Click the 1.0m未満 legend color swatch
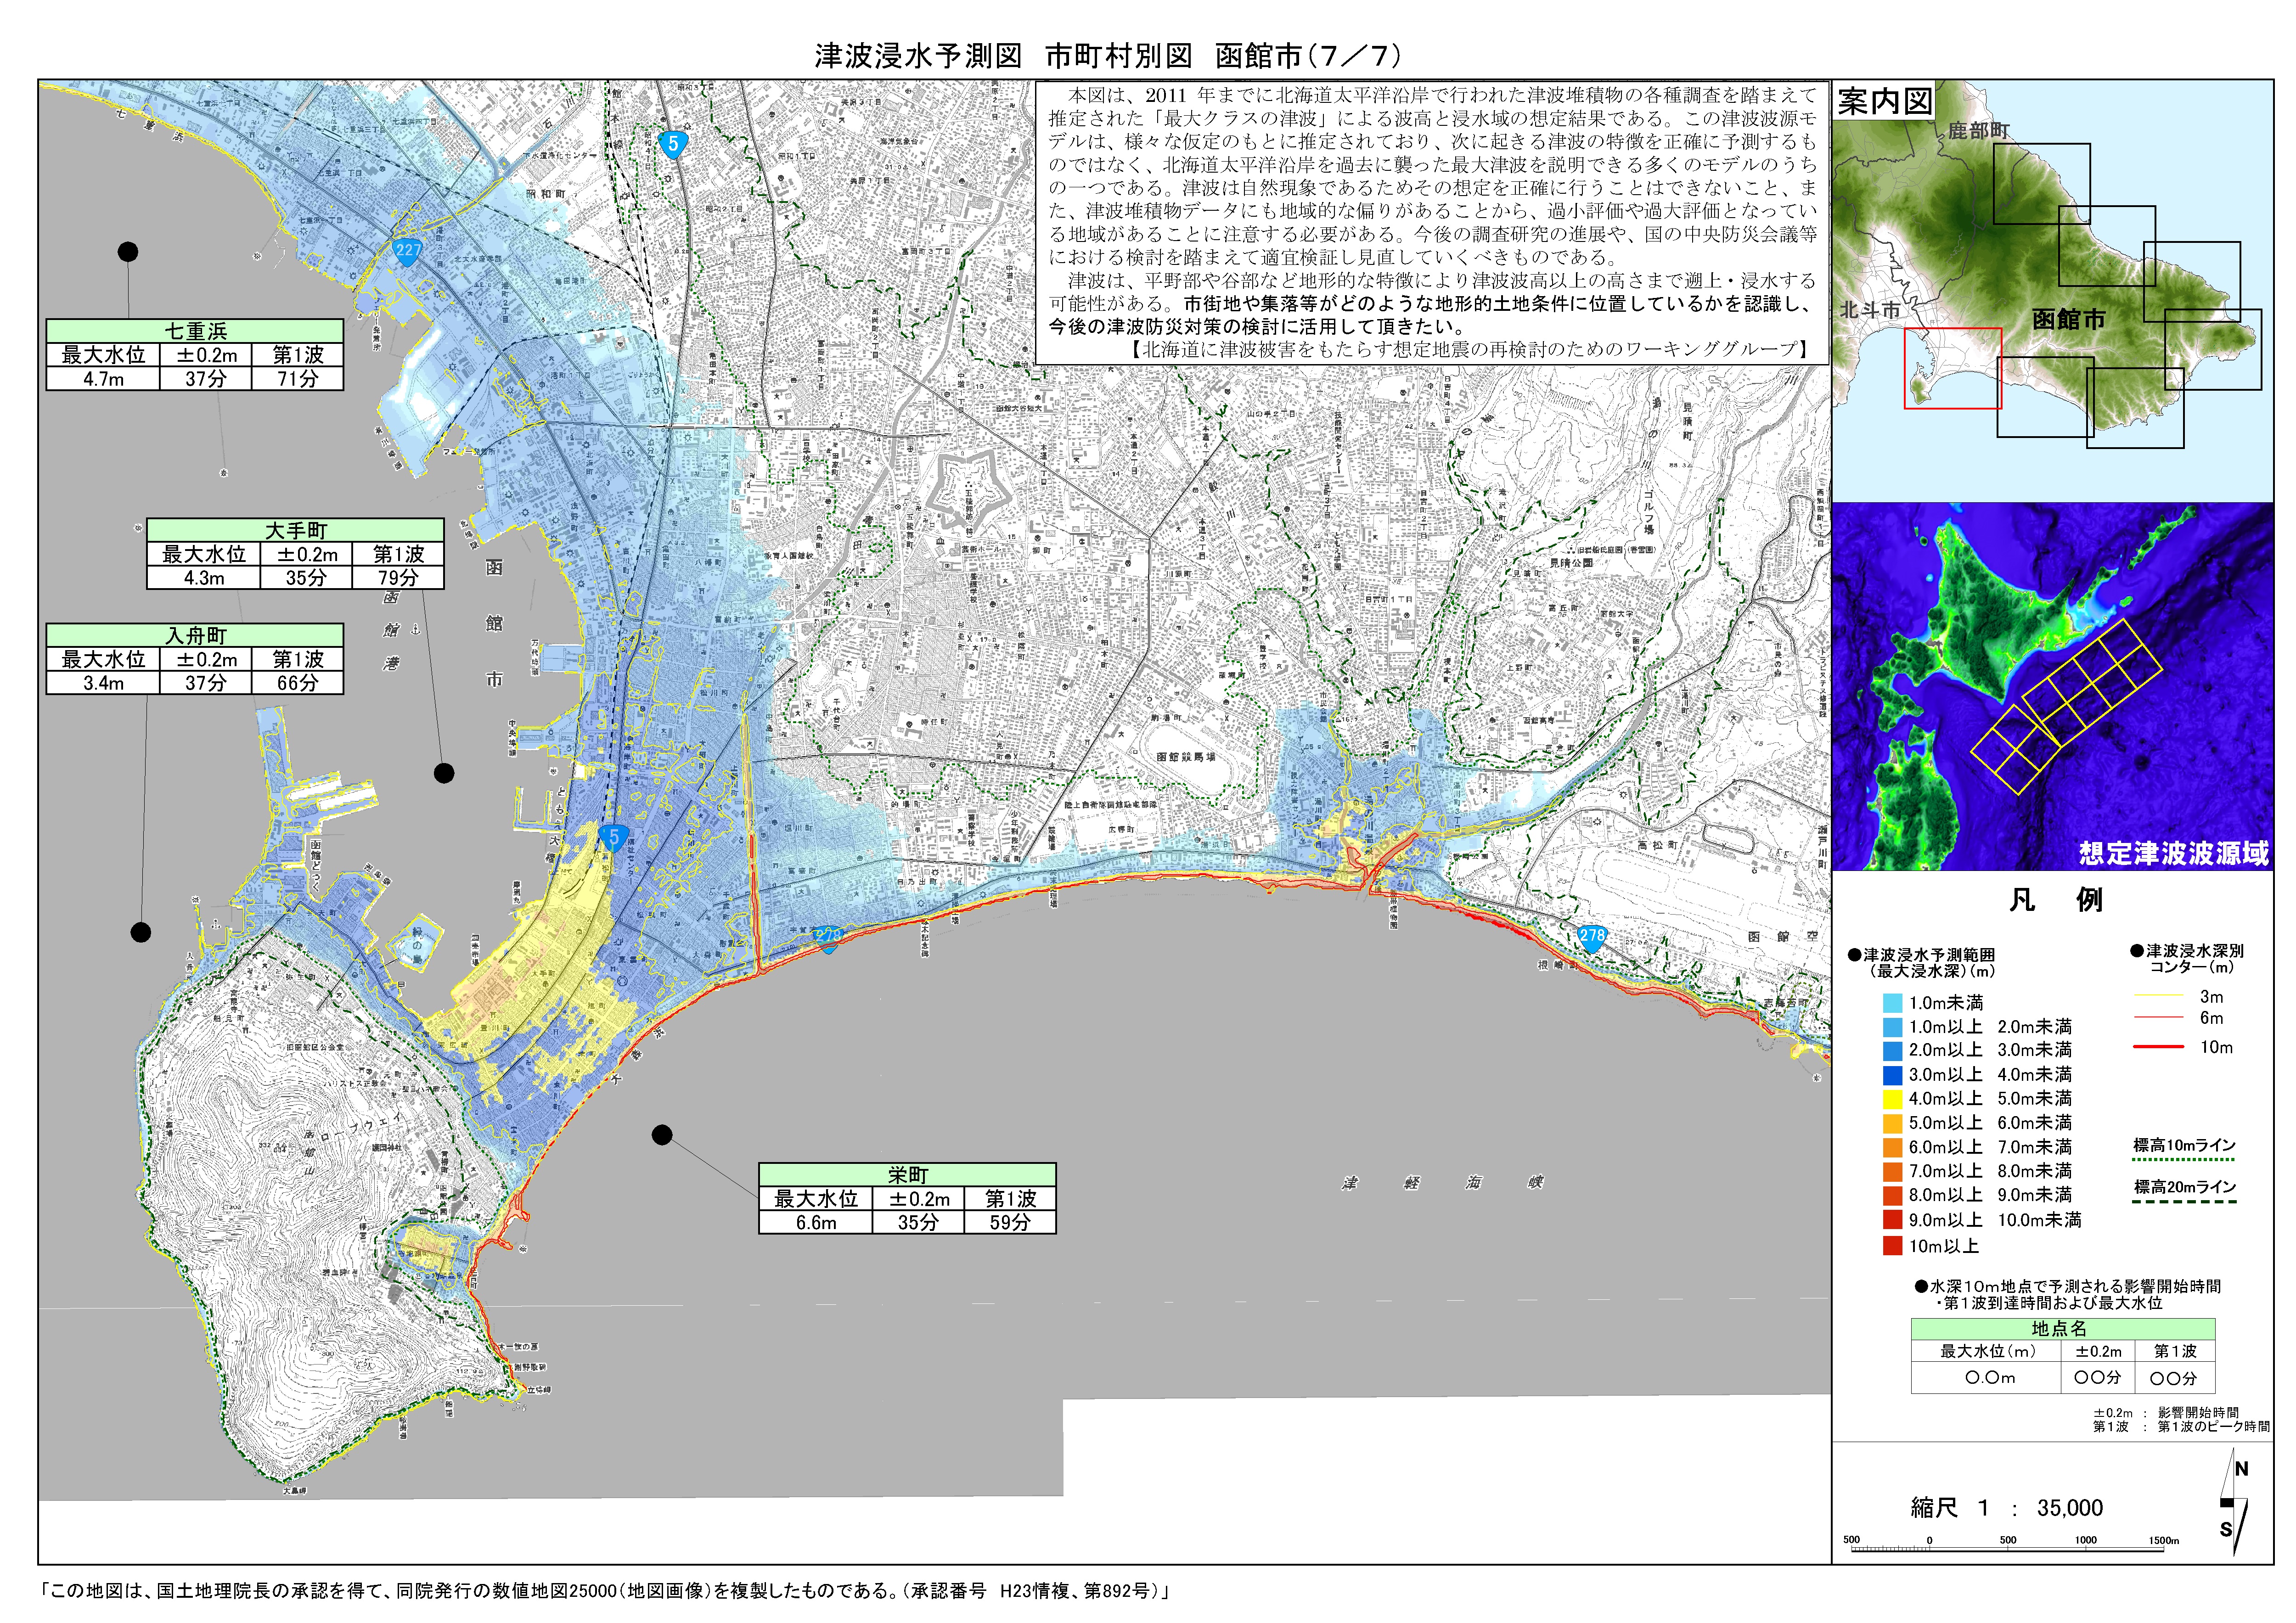The image size is (2296, 1623). point(1892,1003)
